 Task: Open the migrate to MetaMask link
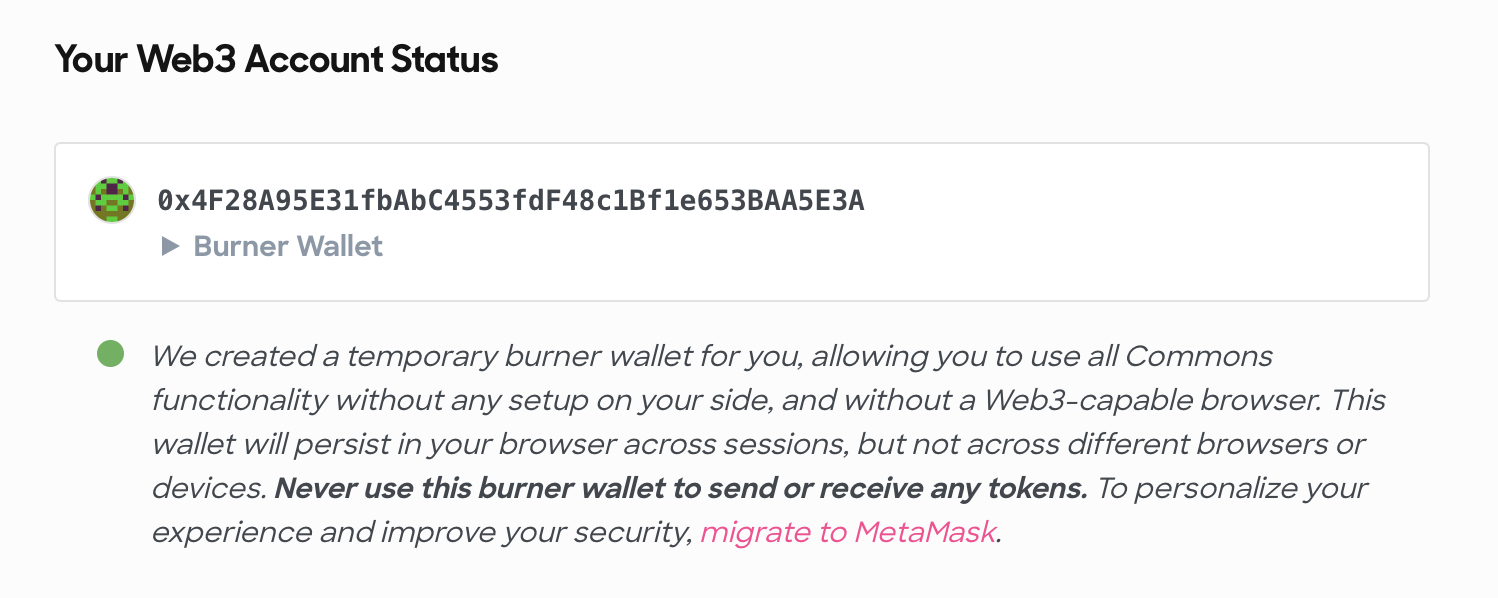tap(848, 532)
